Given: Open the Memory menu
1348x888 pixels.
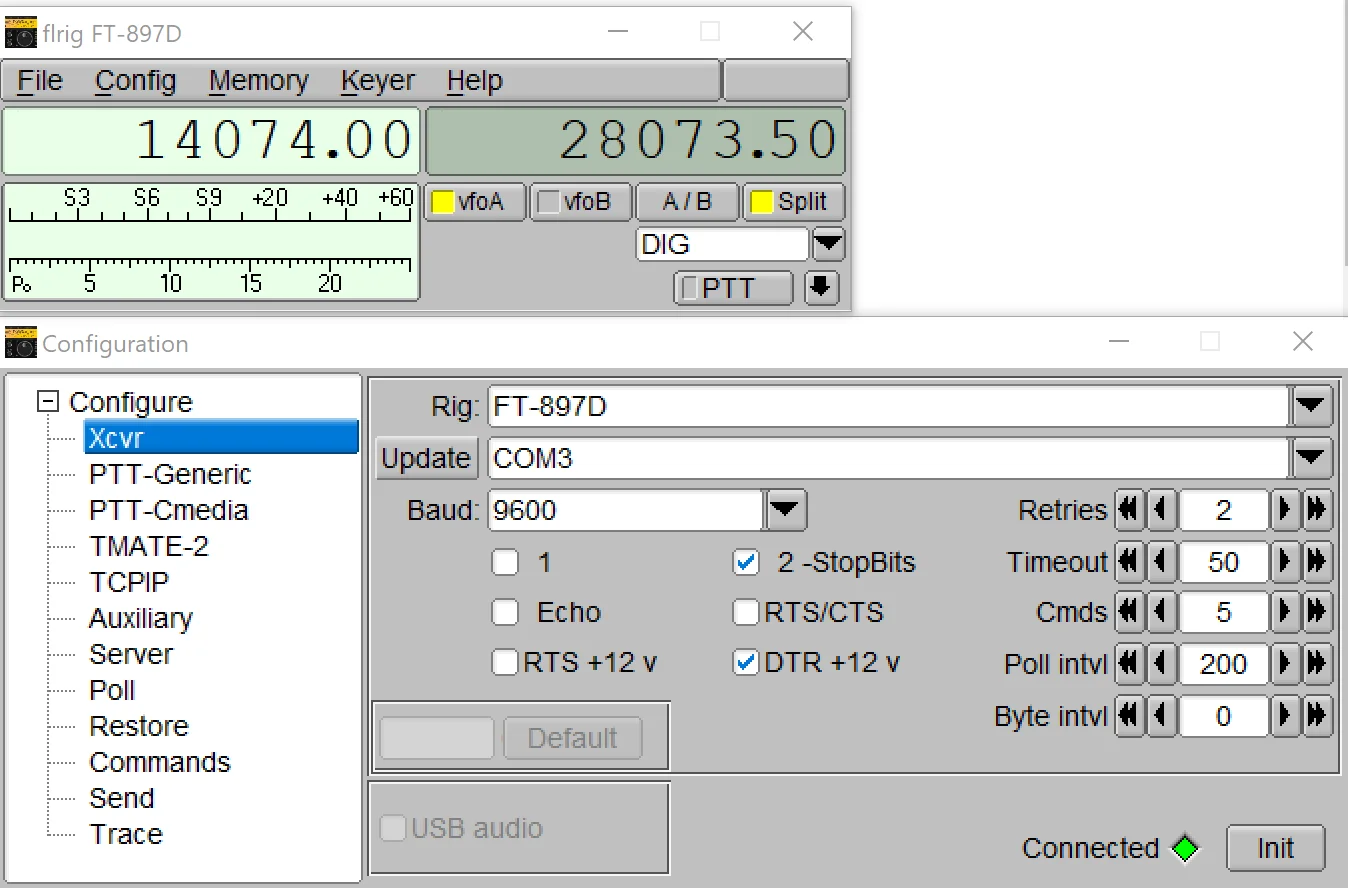Looking at the screenshot, I should pyautogui.click(x=259, y=81).
